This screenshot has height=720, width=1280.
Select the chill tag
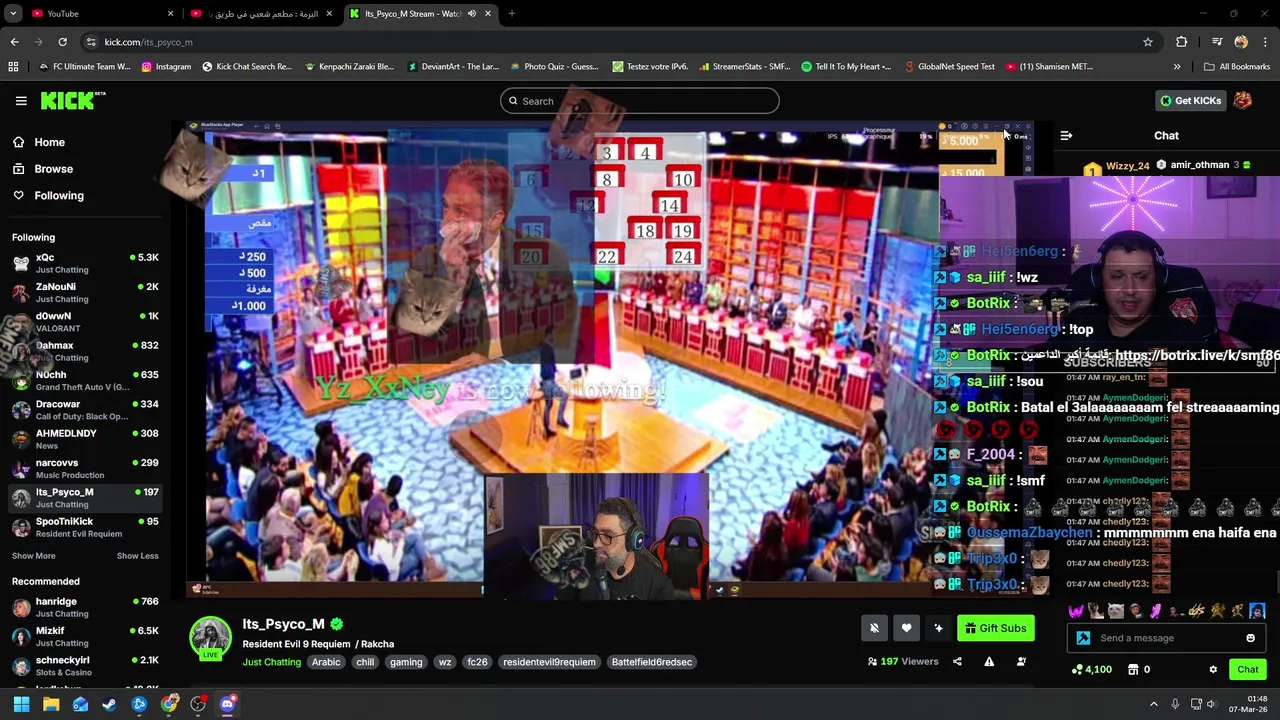point(365,662)
